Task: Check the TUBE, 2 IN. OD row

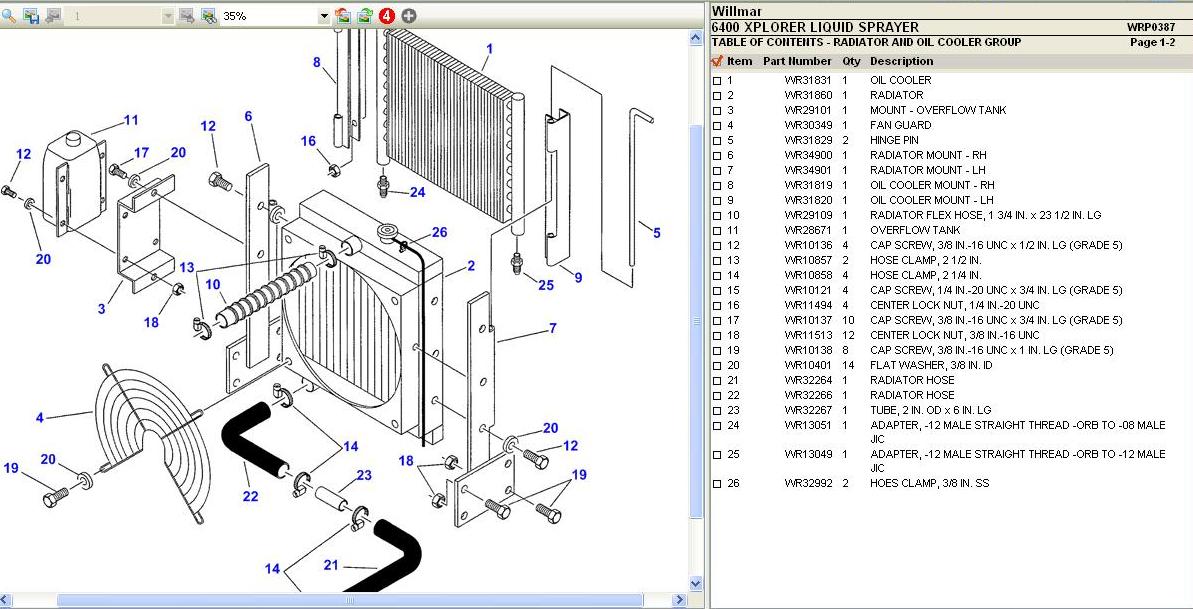Action: click(717, 411)
